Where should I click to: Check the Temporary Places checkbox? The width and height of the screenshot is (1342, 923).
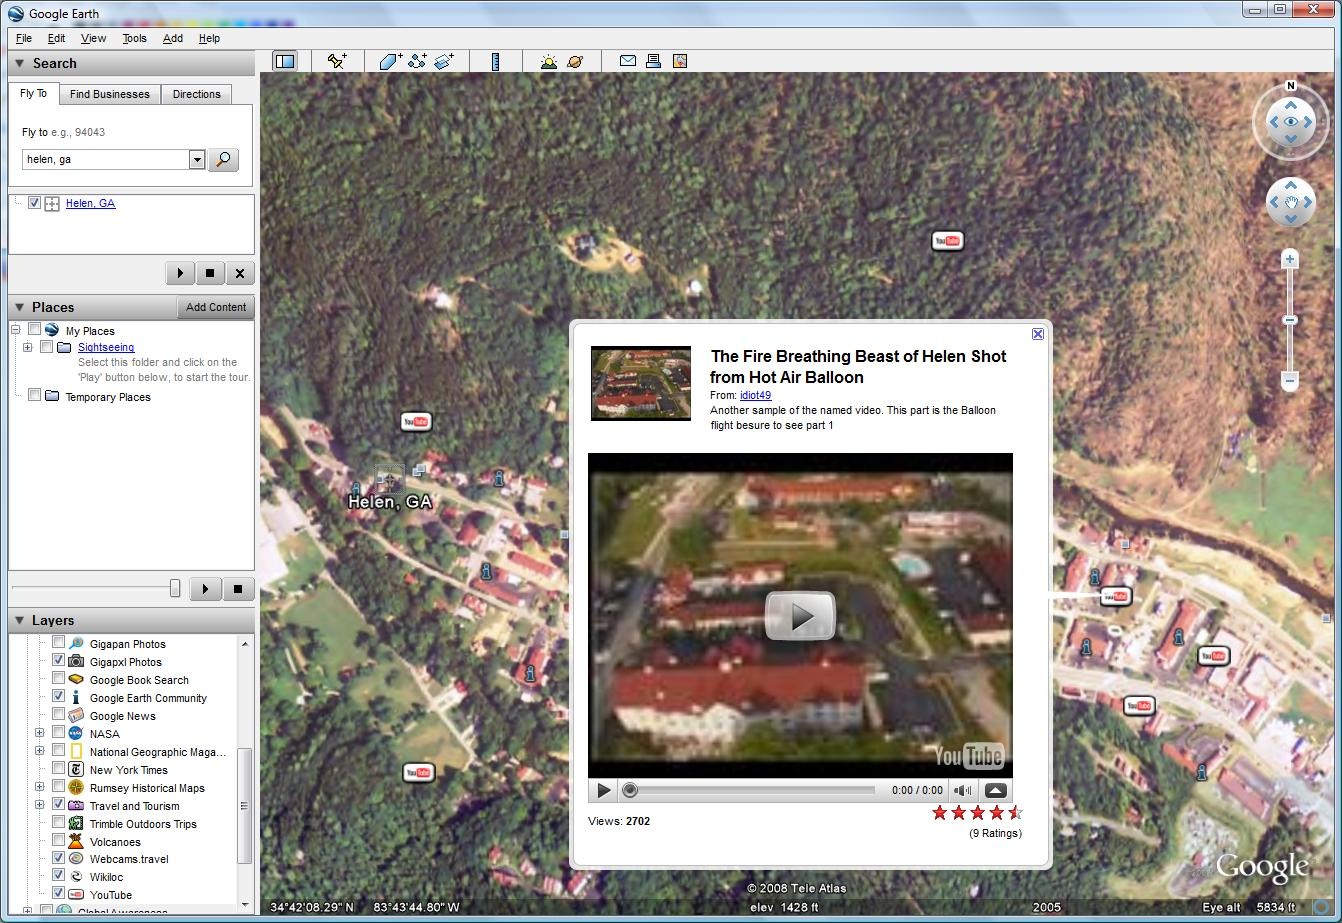(x=34, y=396)
